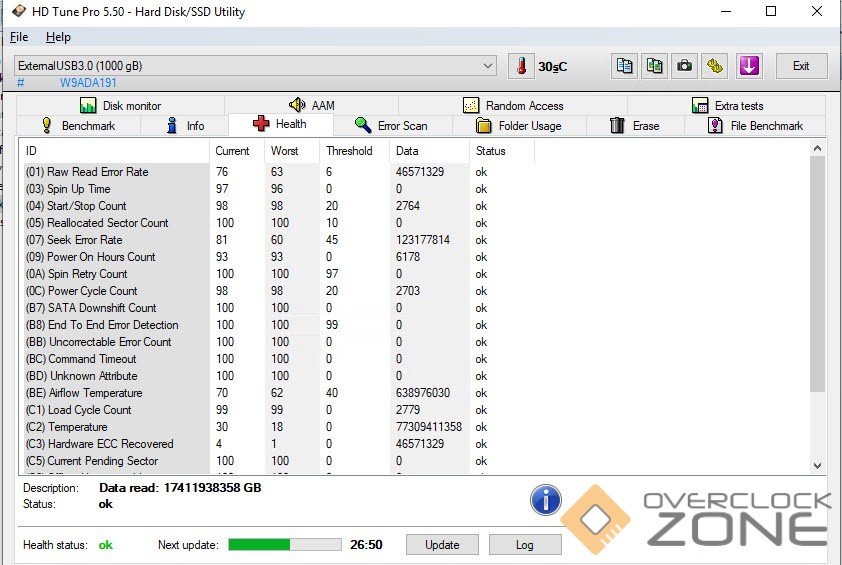Viewport: 842px width, 565px height.
Task: Switch to the File Benchmark tab
Action: coord(755,126)
